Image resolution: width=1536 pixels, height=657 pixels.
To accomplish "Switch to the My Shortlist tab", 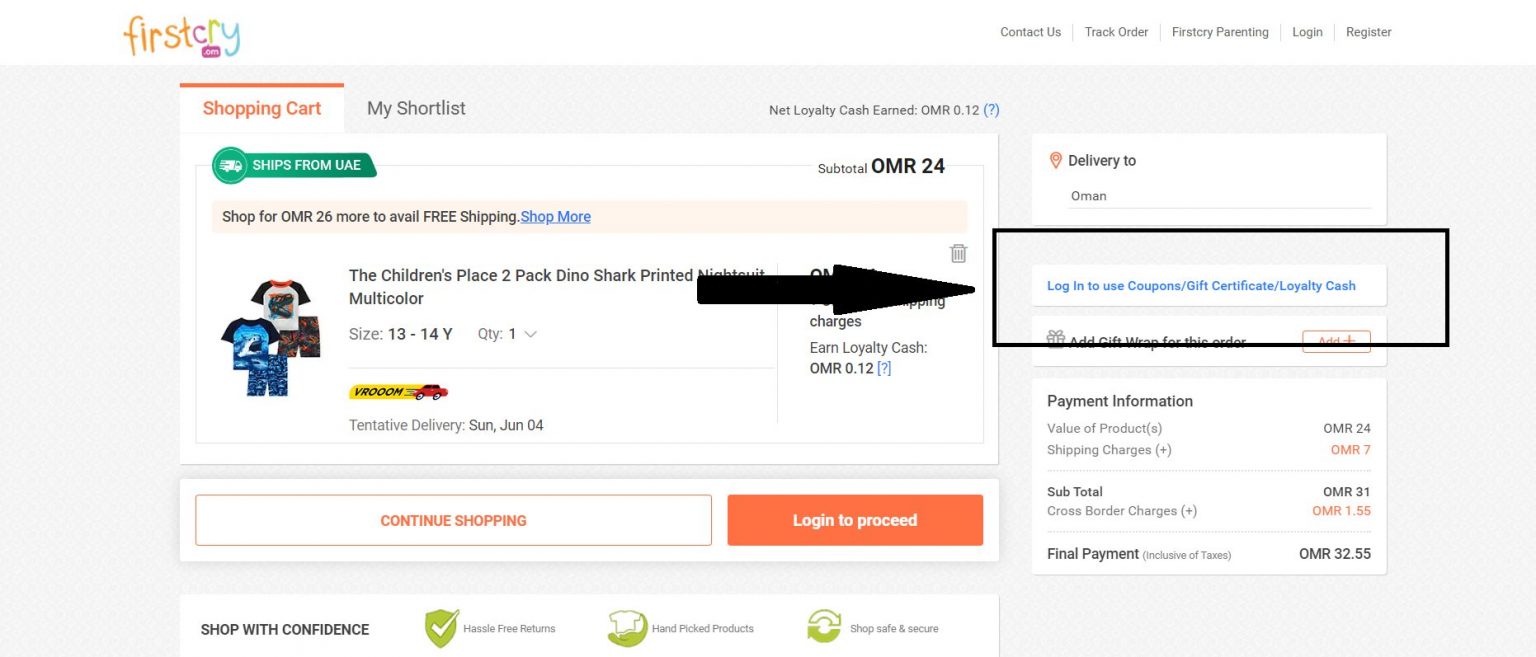I will click(416, 107).
